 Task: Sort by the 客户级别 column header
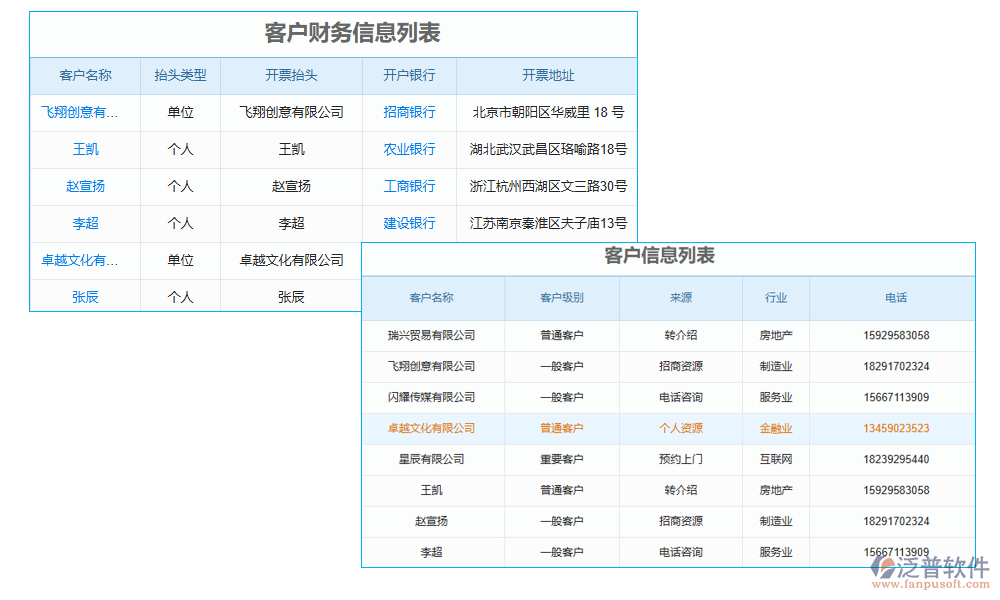[x=561, y=298]
